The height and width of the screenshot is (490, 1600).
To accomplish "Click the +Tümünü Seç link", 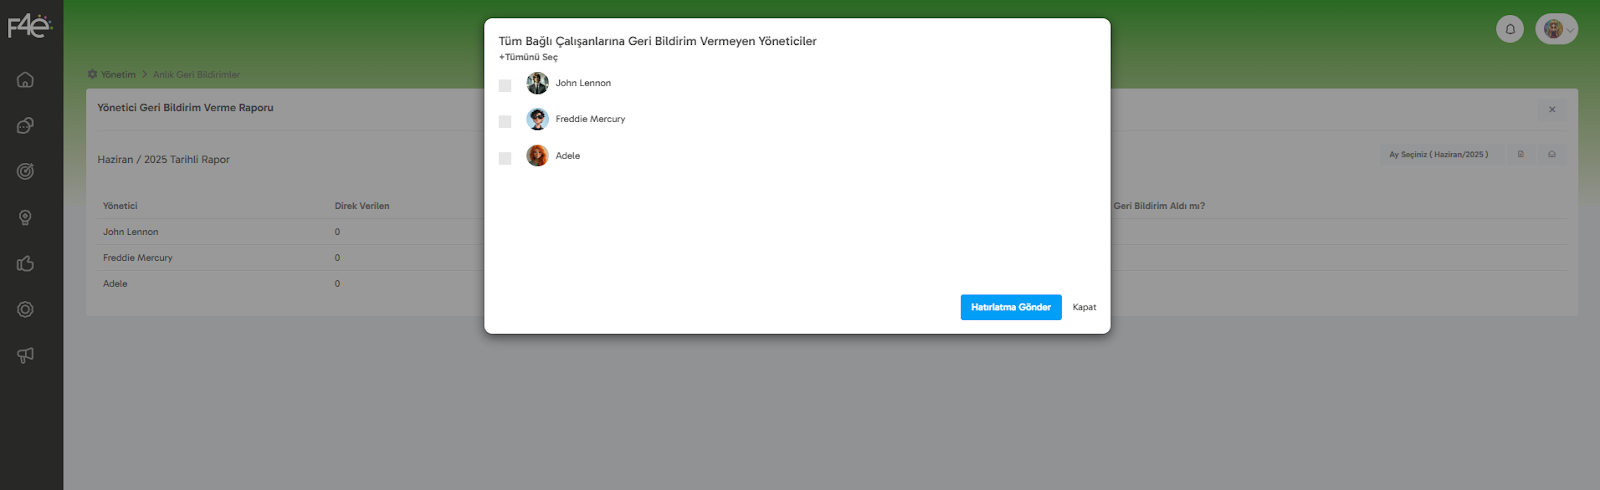I will click(x=528, y=57).
